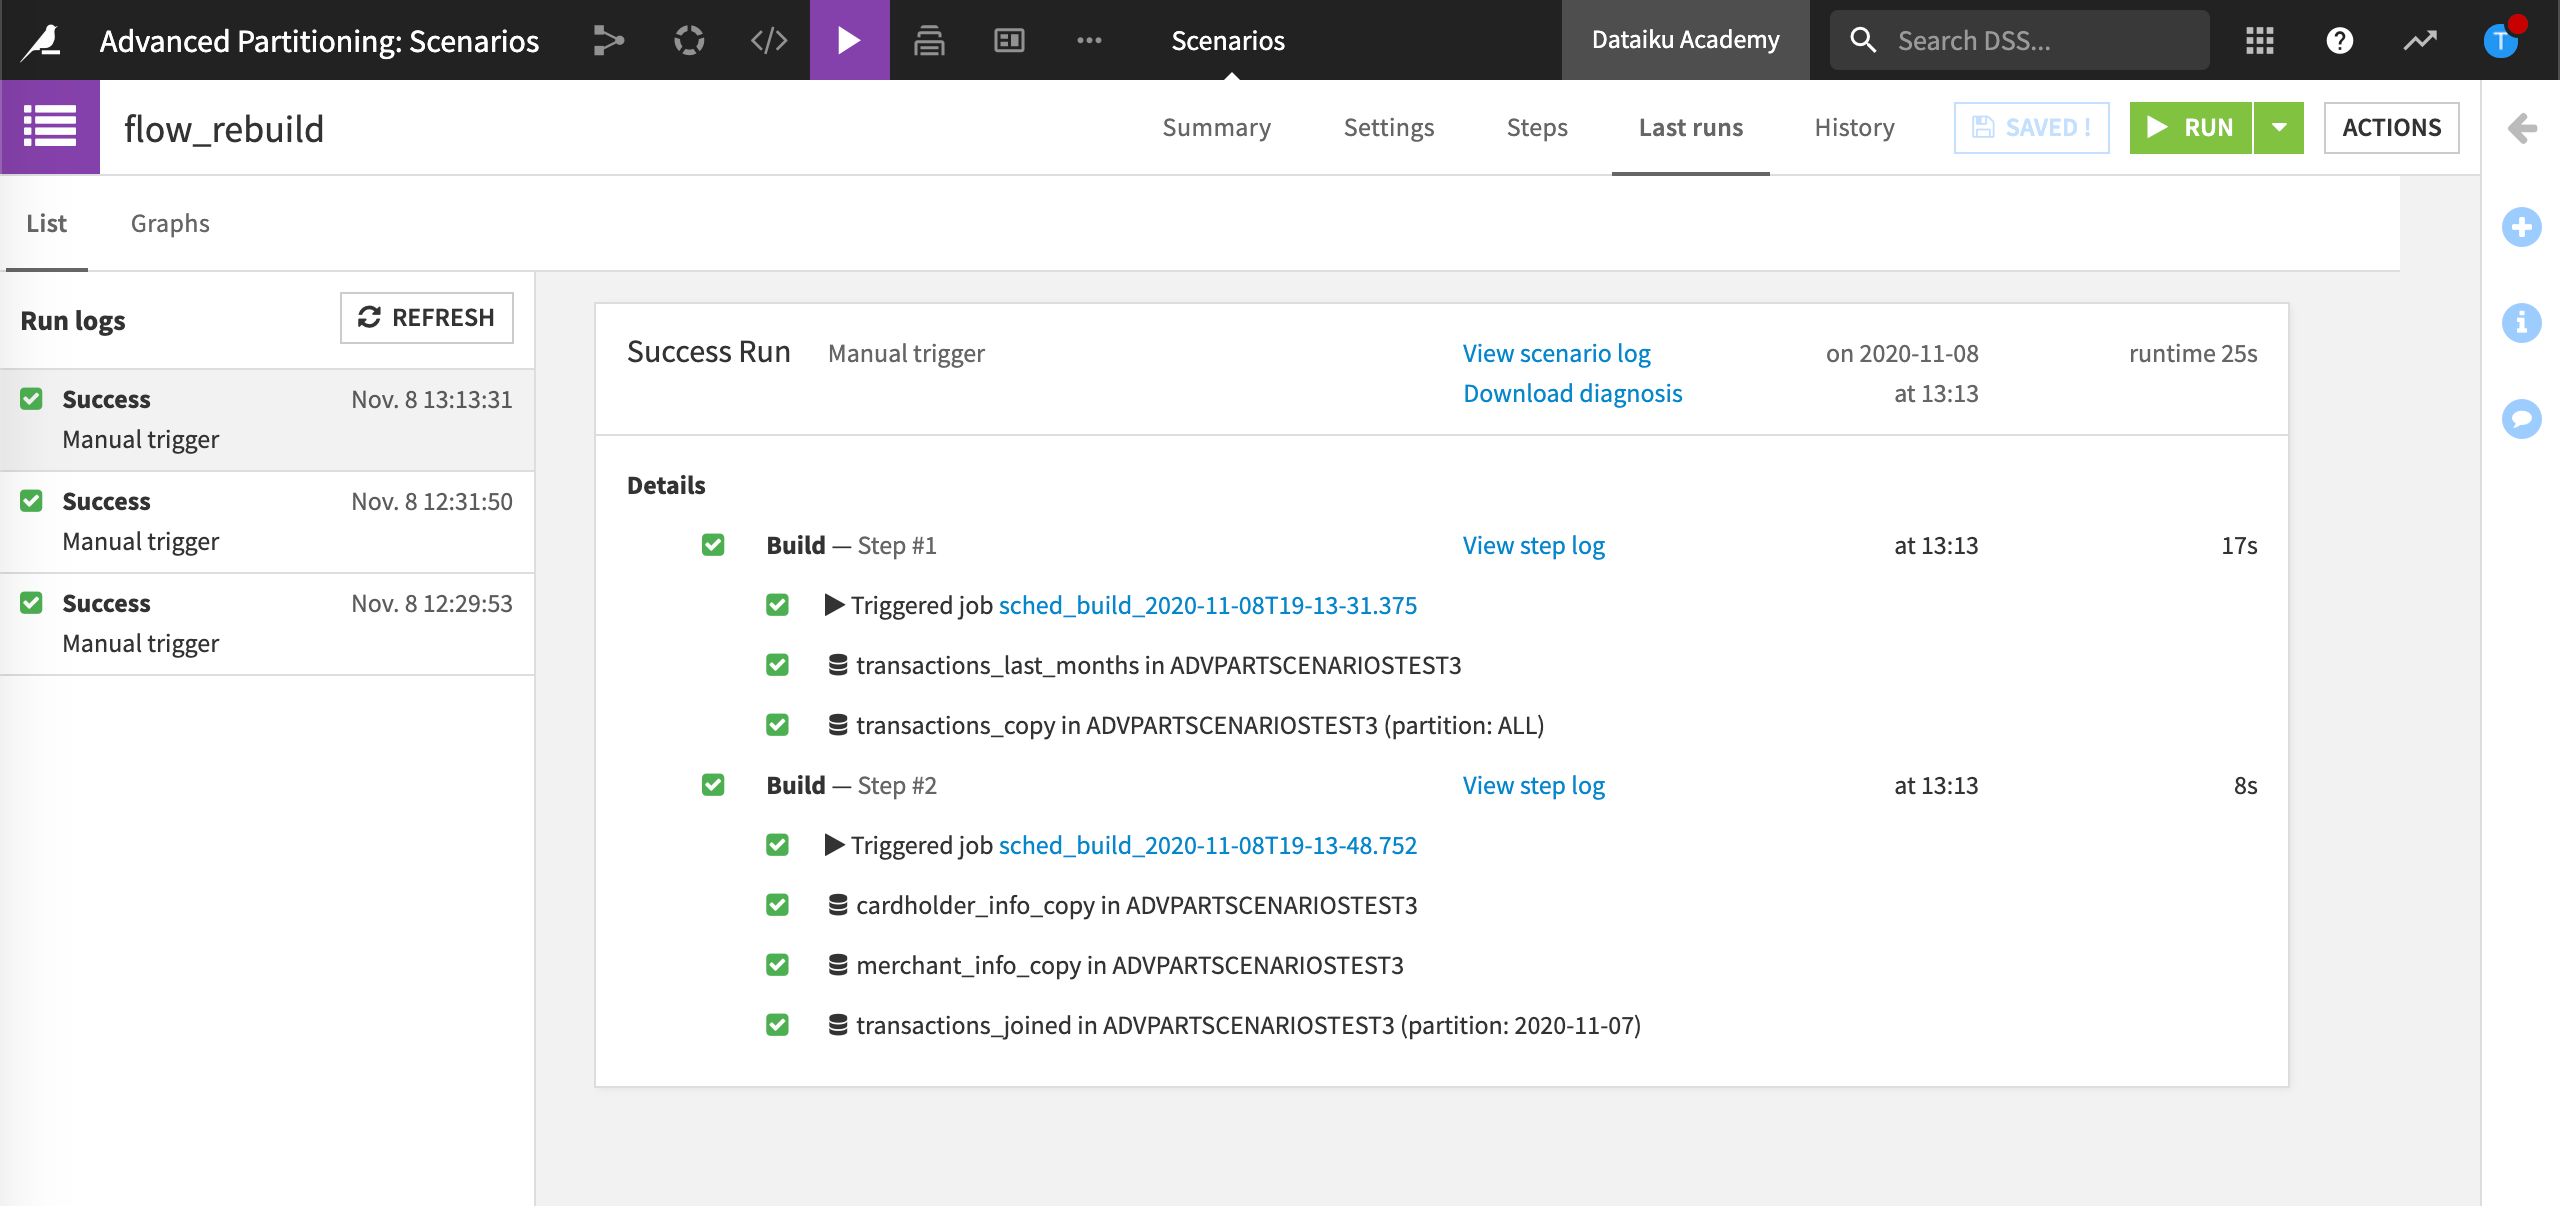Open the Jobs play icon in navbar

pyautogui.click(x=849, y=40)
